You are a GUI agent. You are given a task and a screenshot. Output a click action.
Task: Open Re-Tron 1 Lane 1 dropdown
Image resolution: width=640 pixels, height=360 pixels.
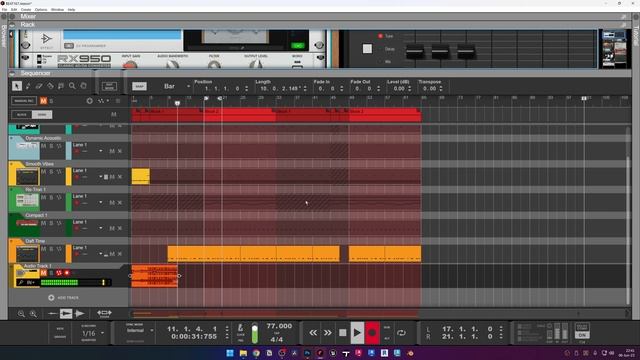click(101, 202)
